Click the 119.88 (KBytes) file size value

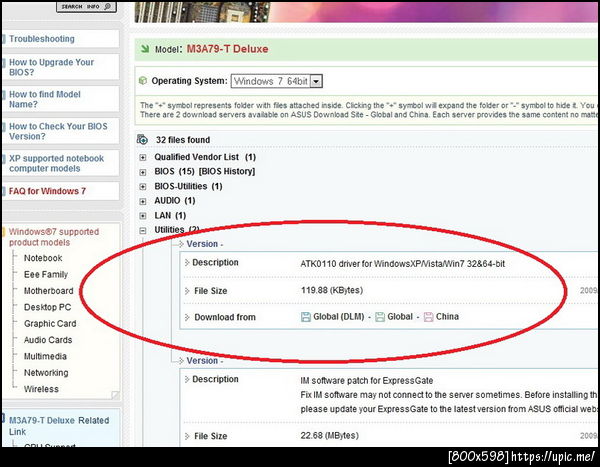(x=332, y=290)
